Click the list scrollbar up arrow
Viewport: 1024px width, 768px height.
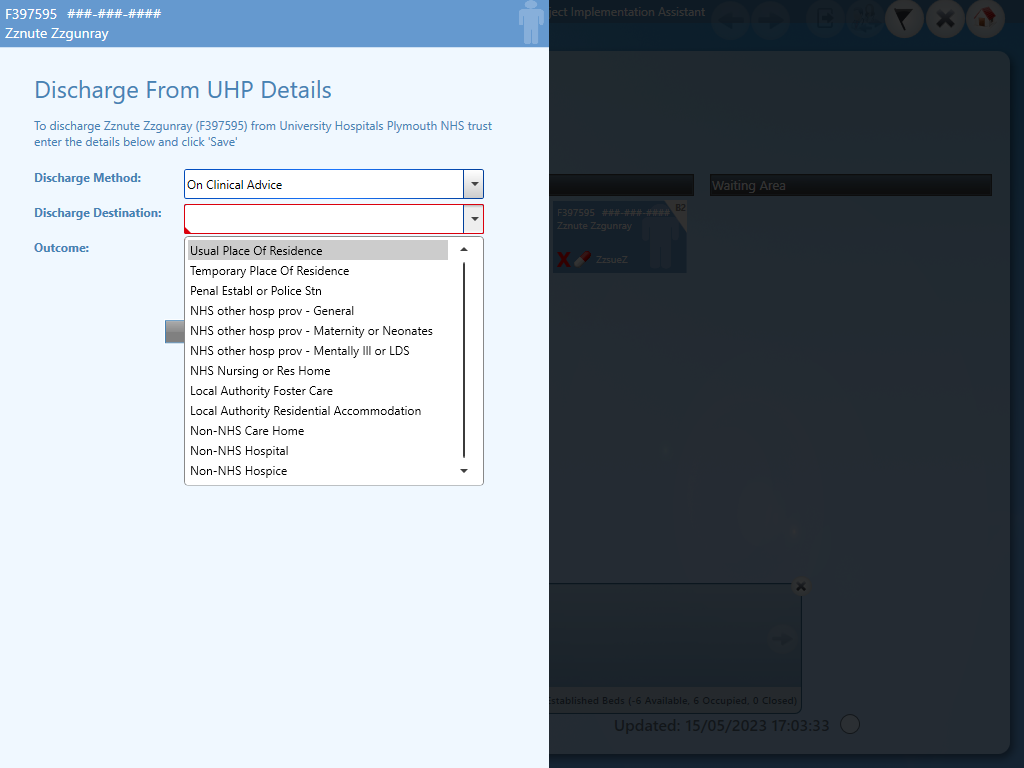click(x=464, y=249)
